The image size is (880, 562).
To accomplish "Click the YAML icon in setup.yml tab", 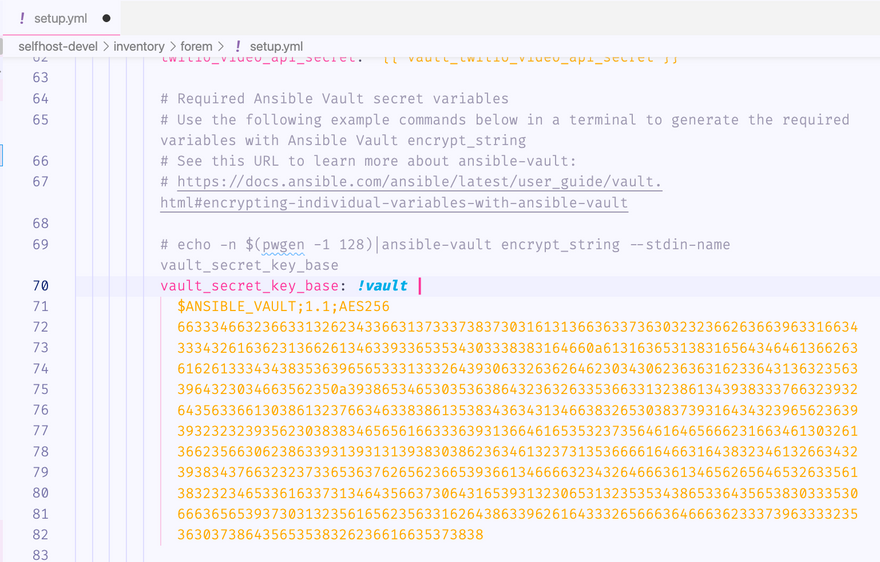I will (x=22, y=18).
